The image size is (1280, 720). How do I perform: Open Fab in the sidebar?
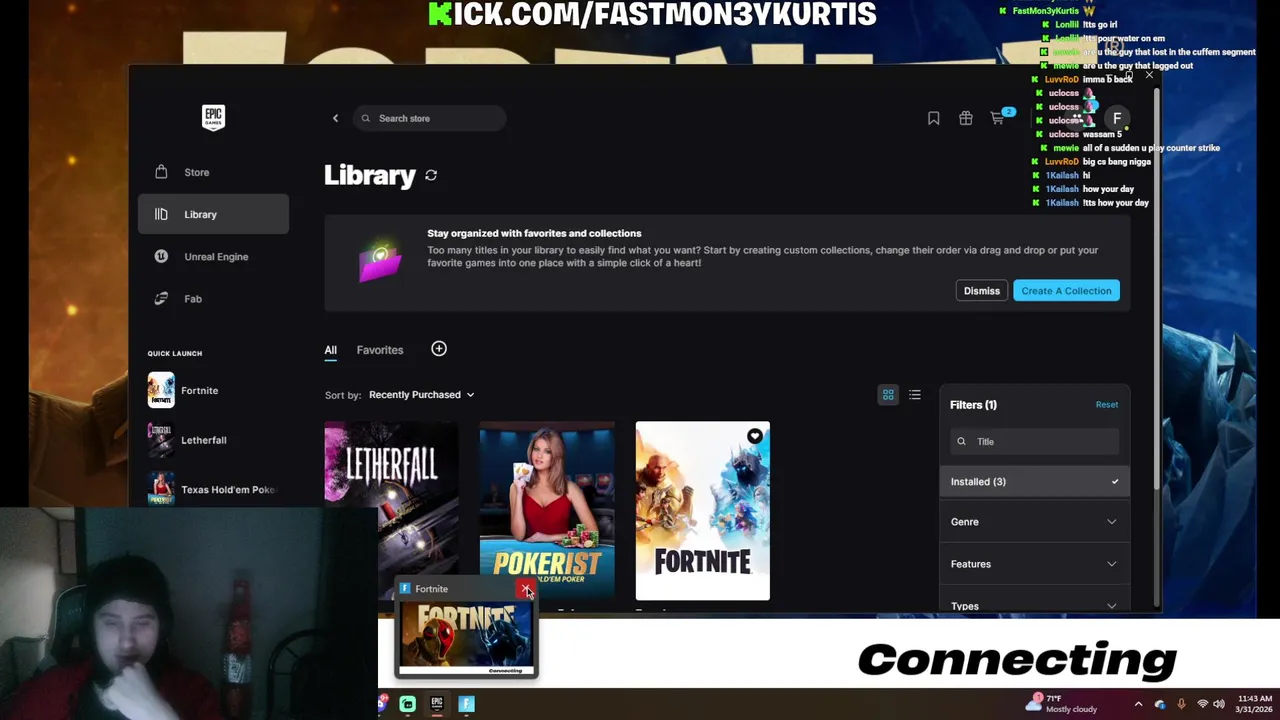(x=213, y=298)
